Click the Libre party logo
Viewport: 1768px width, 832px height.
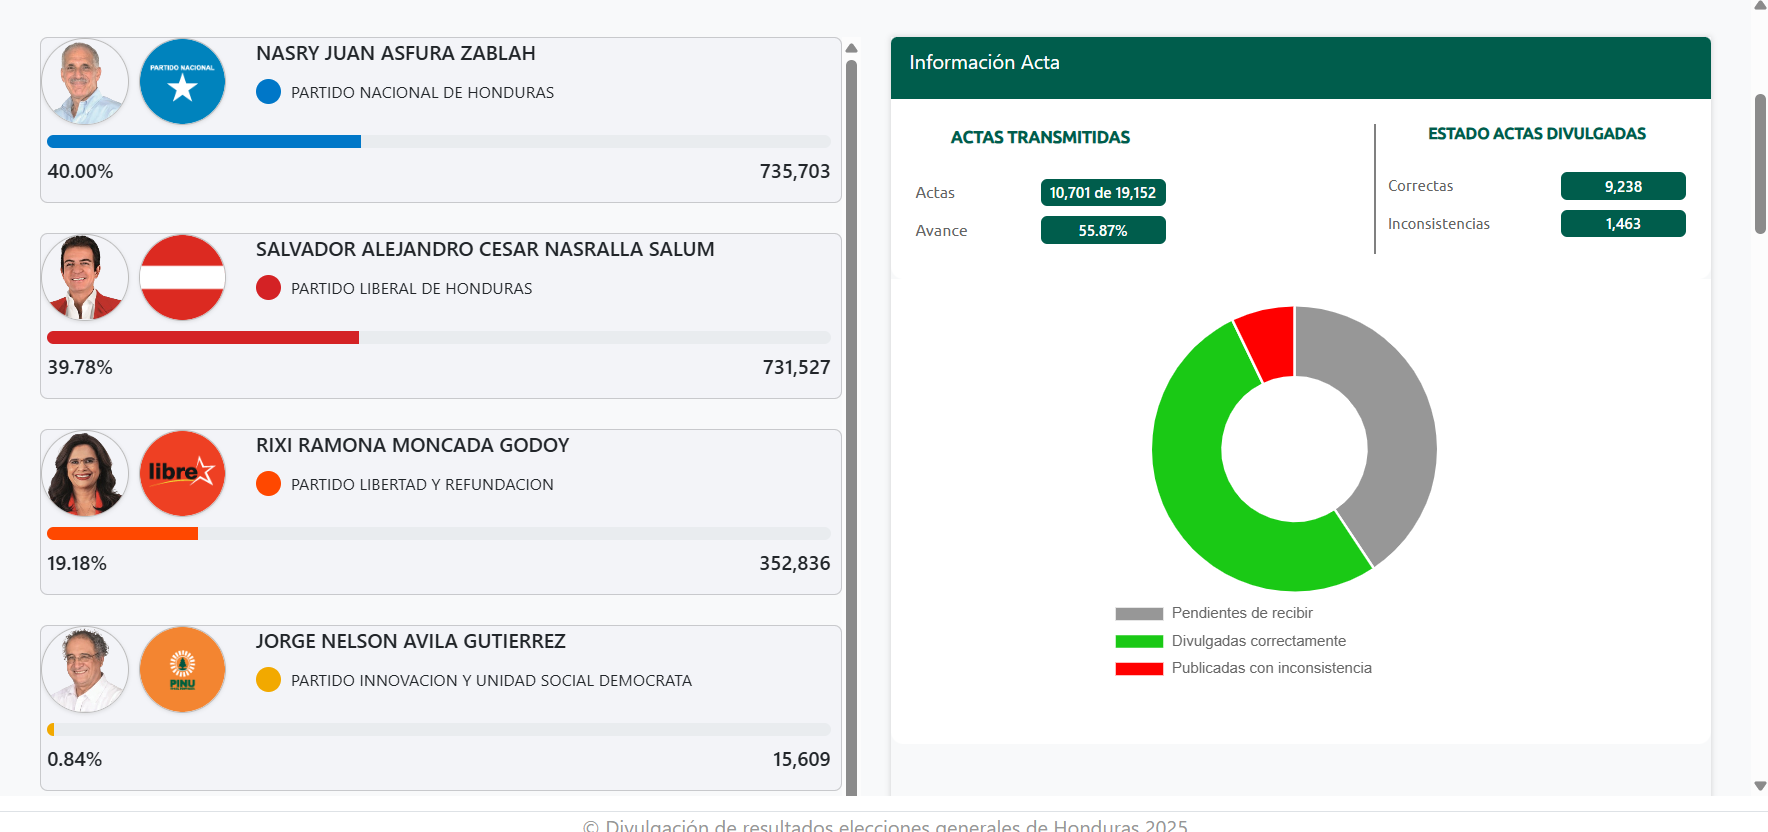182,474
